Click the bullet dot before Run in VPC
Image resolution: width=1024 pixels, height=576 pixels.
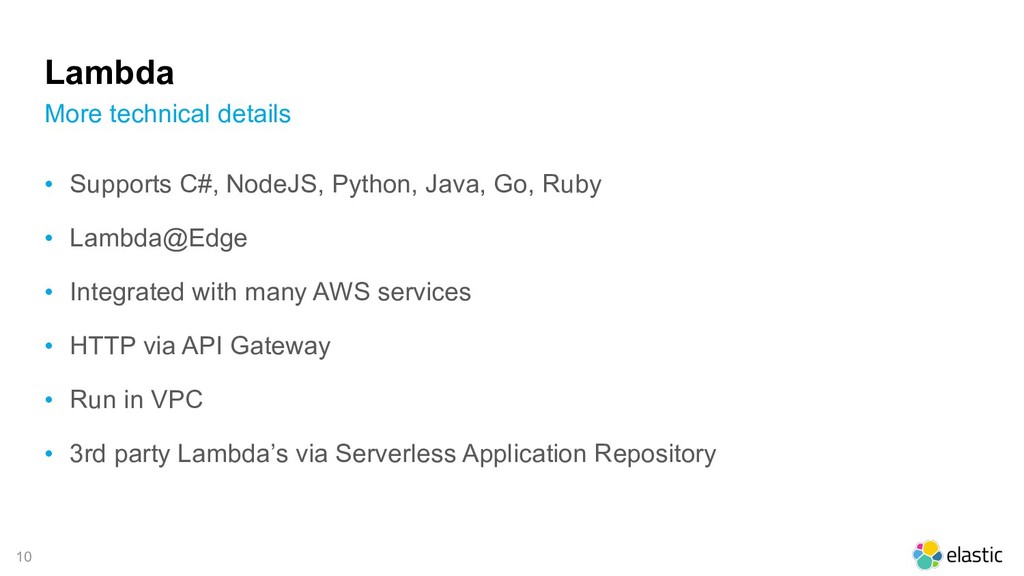[x=49, y=400]
